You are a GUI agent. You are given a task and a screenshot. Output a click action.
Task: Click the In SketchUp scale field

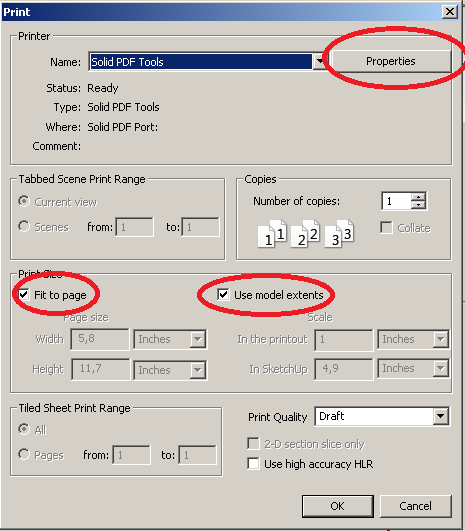[x=343, y=368]
